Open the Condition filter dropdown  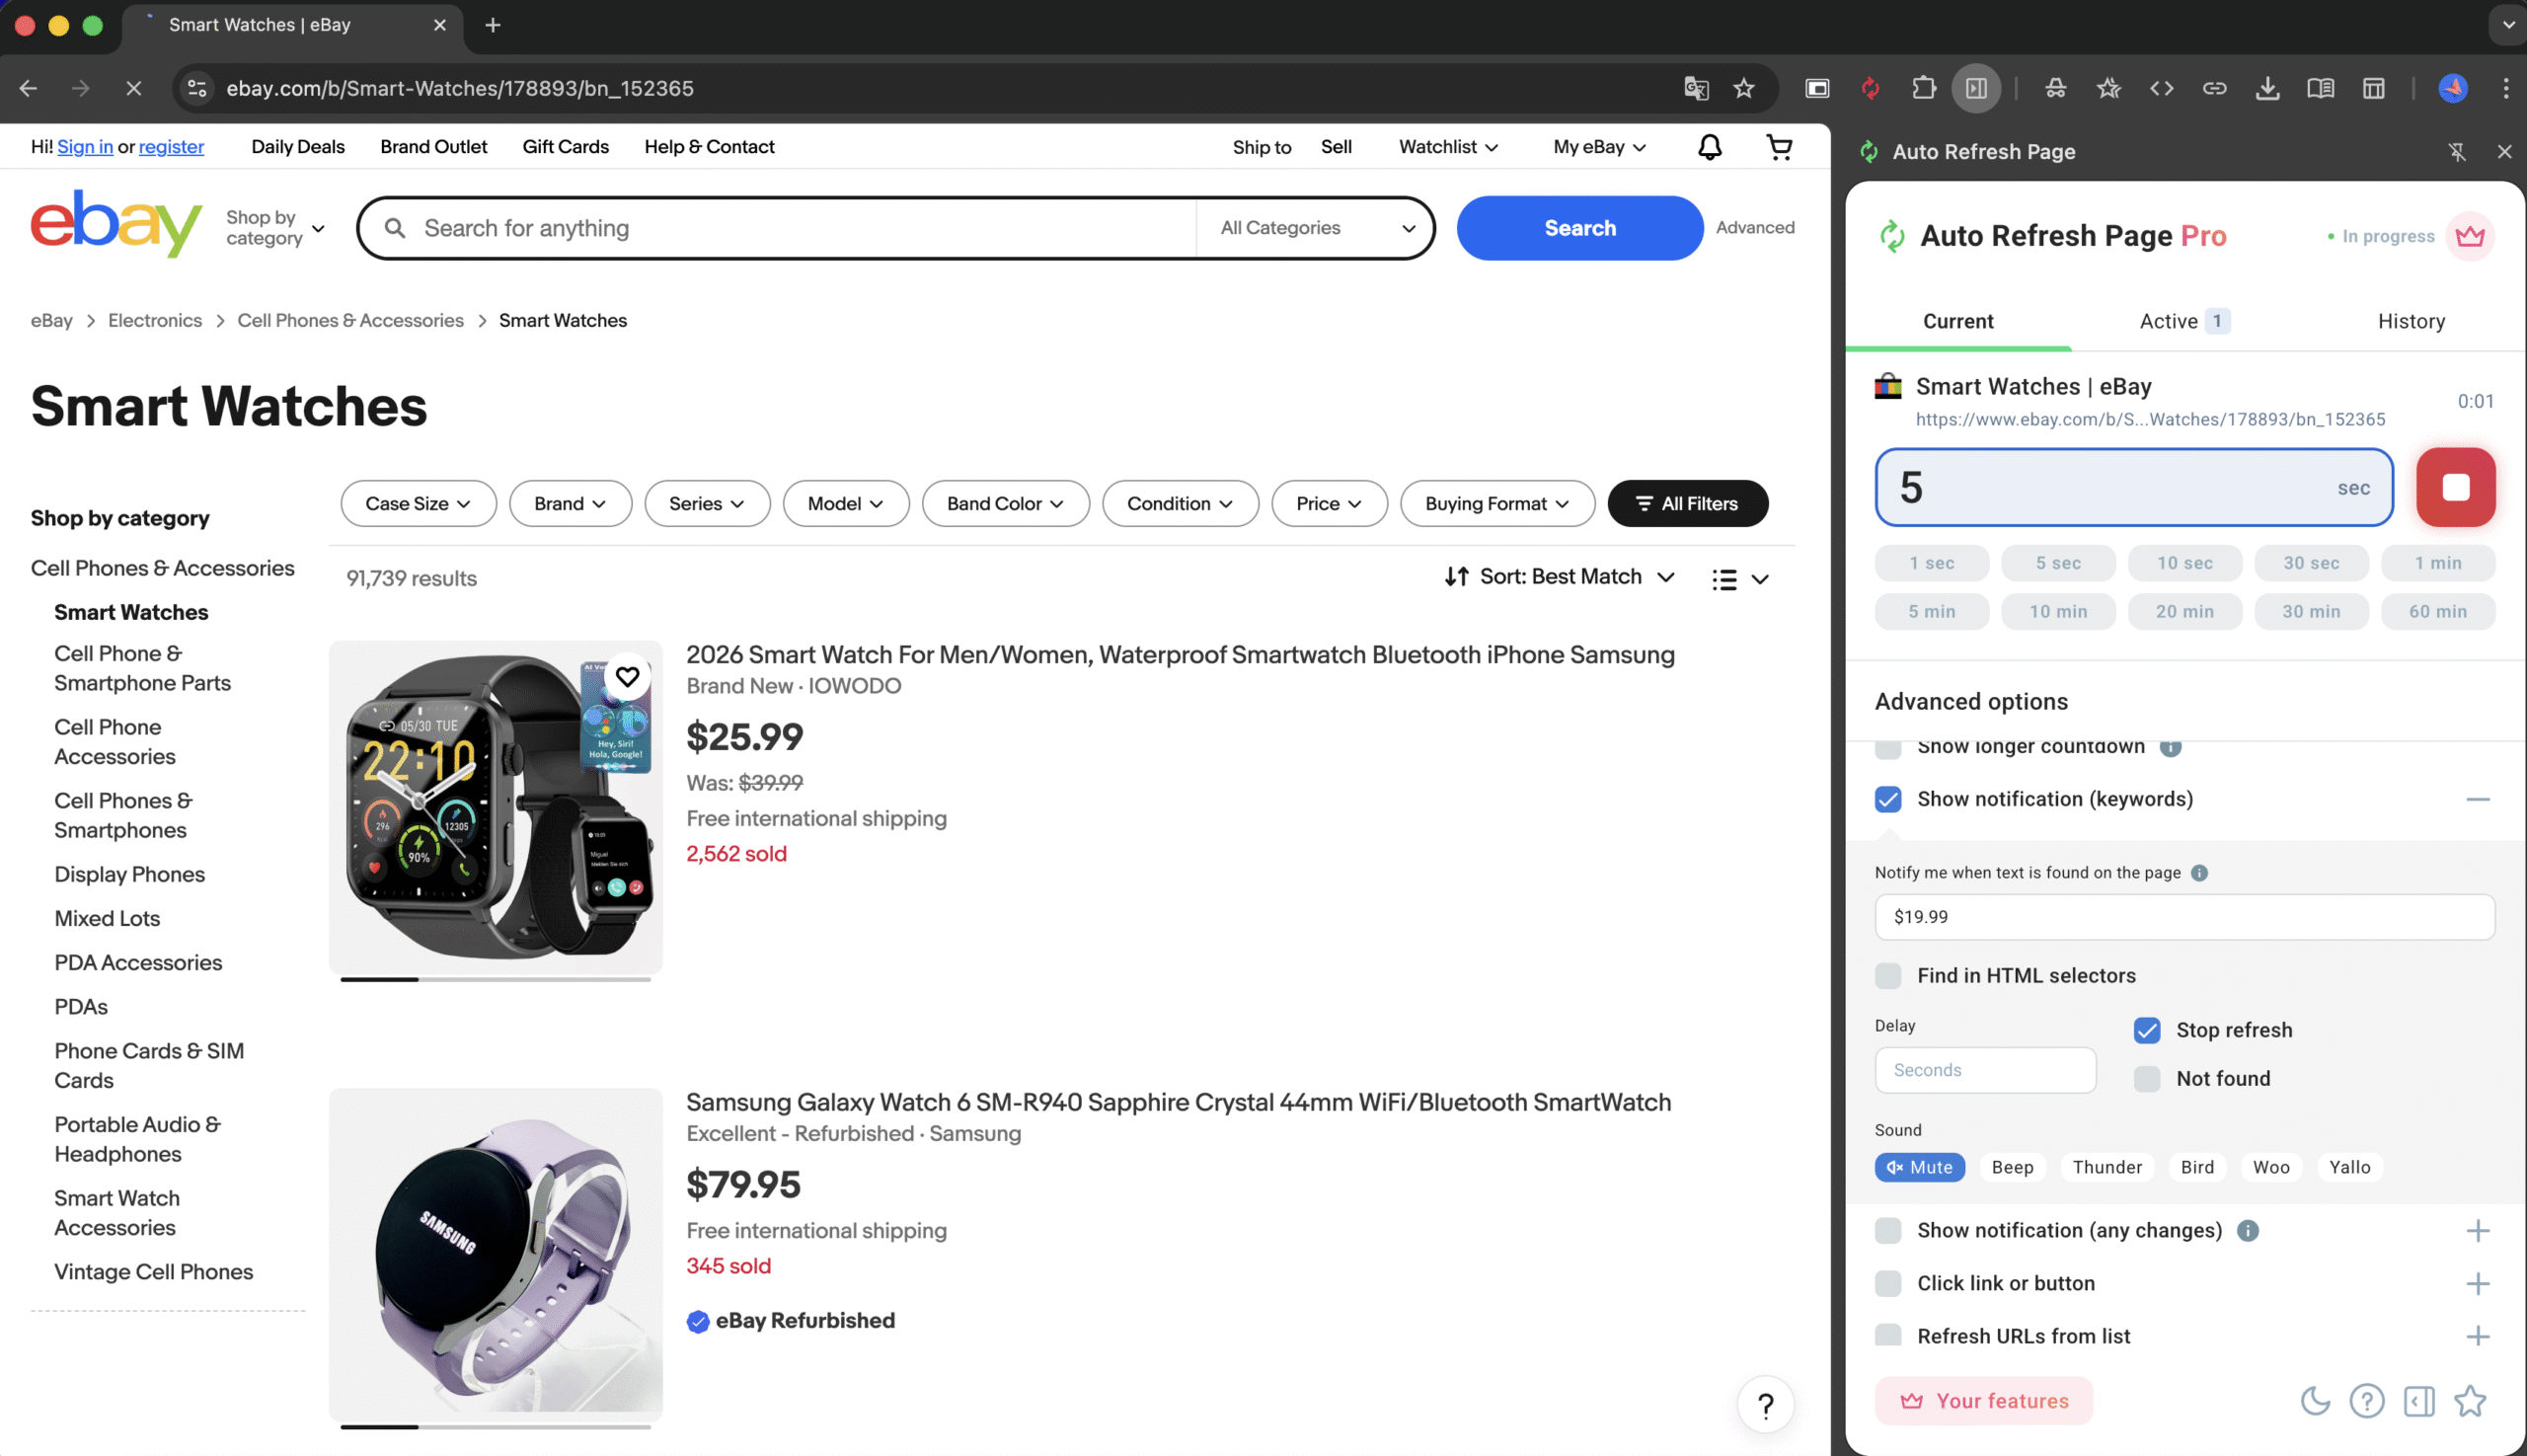1180,503
